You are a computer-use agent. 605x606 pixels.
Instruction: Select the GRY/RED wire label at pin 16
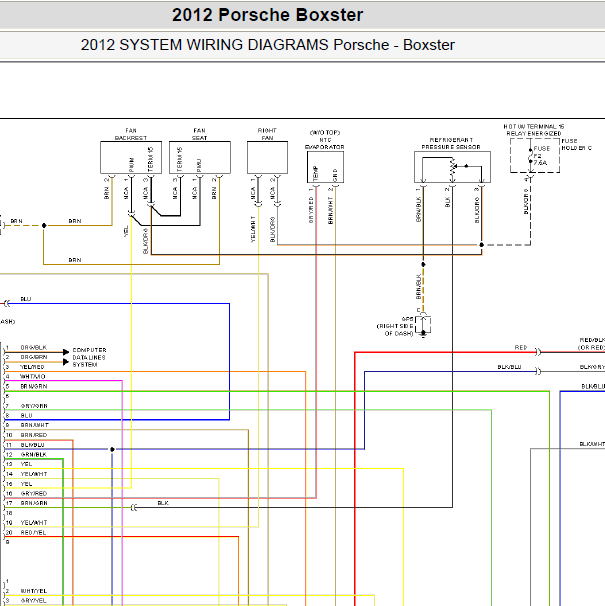click(34, 494)
